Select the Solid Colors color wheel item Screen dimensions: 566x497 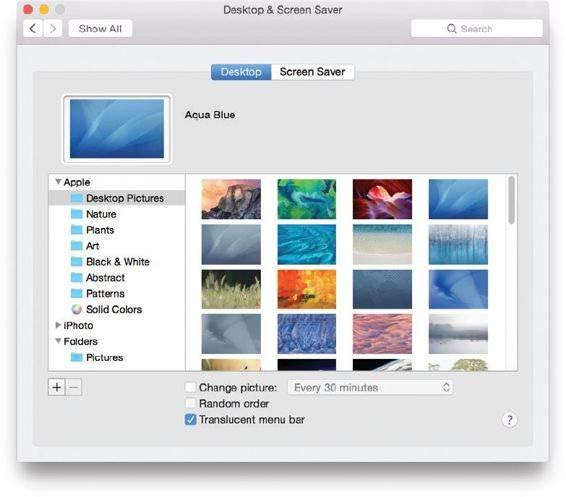pyautogui.click(x=77, y=309)
